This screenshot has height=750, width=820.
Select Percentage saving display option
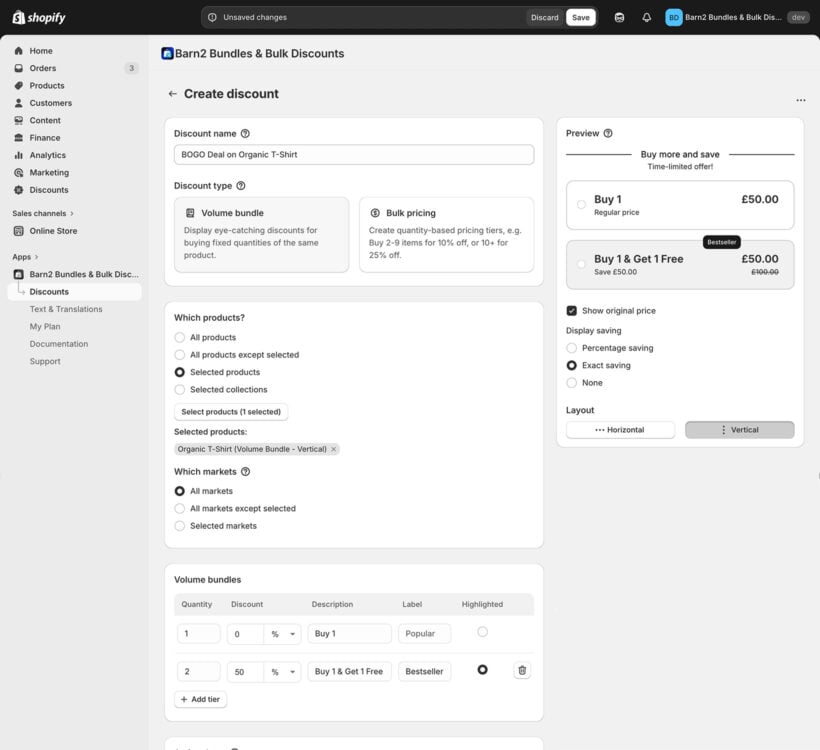pos(571,347)
